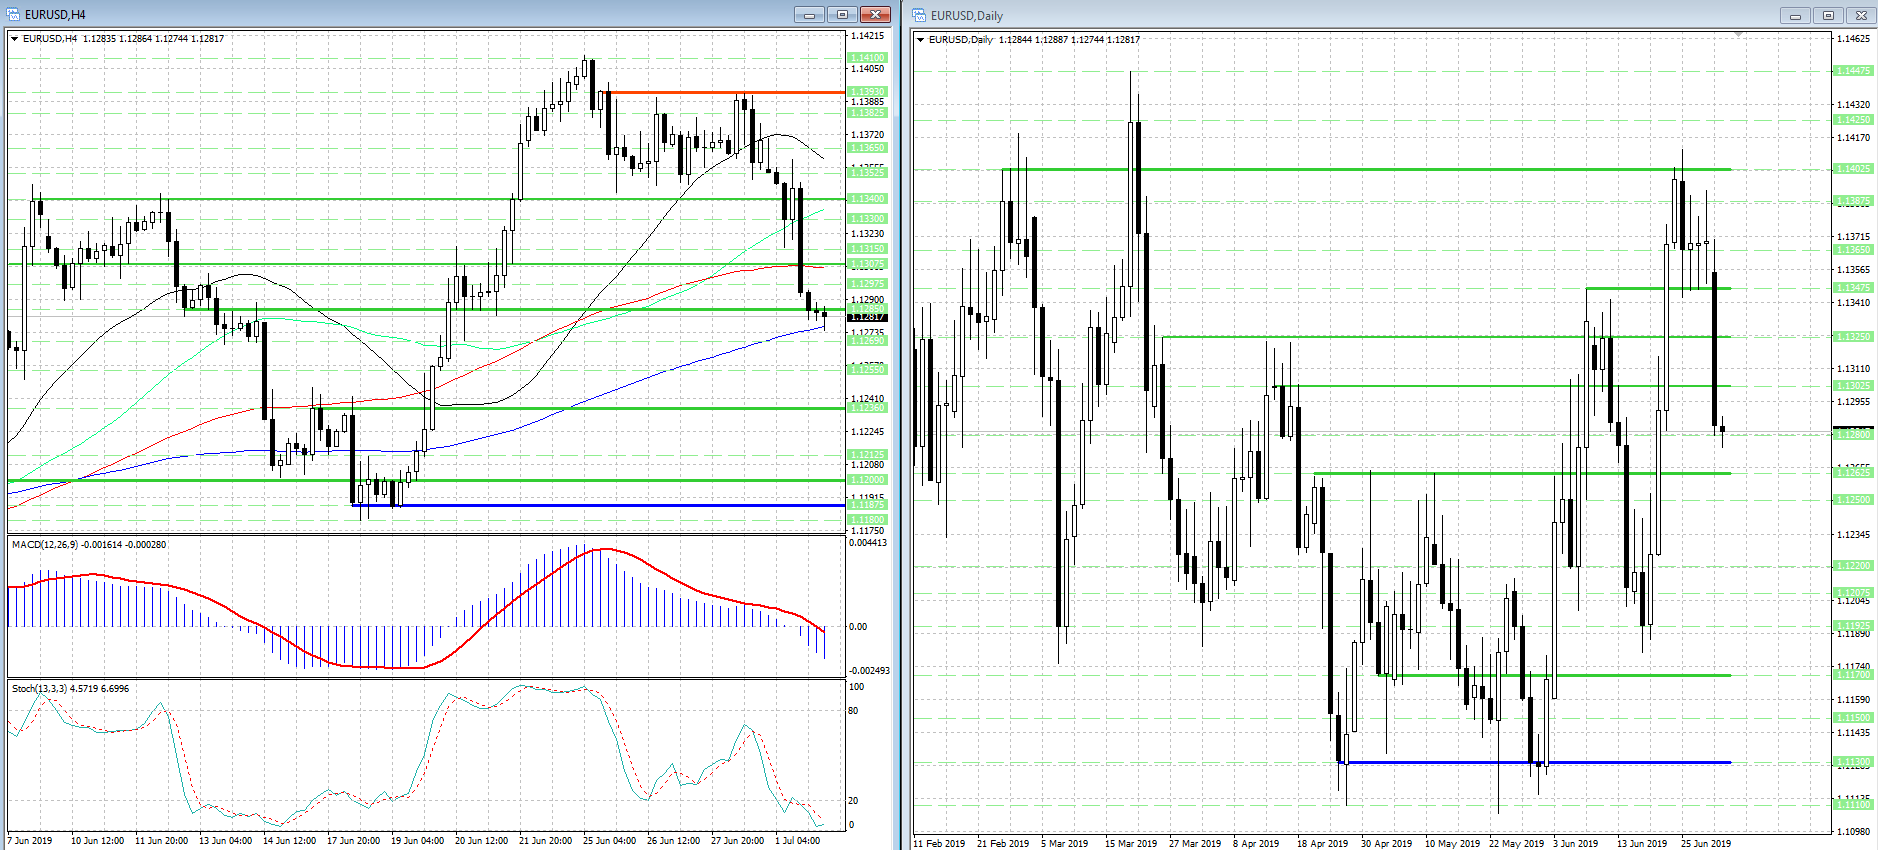Click the EURUSD,H4 window chart icon
1878x850 pixels.
tap(13, 14)
